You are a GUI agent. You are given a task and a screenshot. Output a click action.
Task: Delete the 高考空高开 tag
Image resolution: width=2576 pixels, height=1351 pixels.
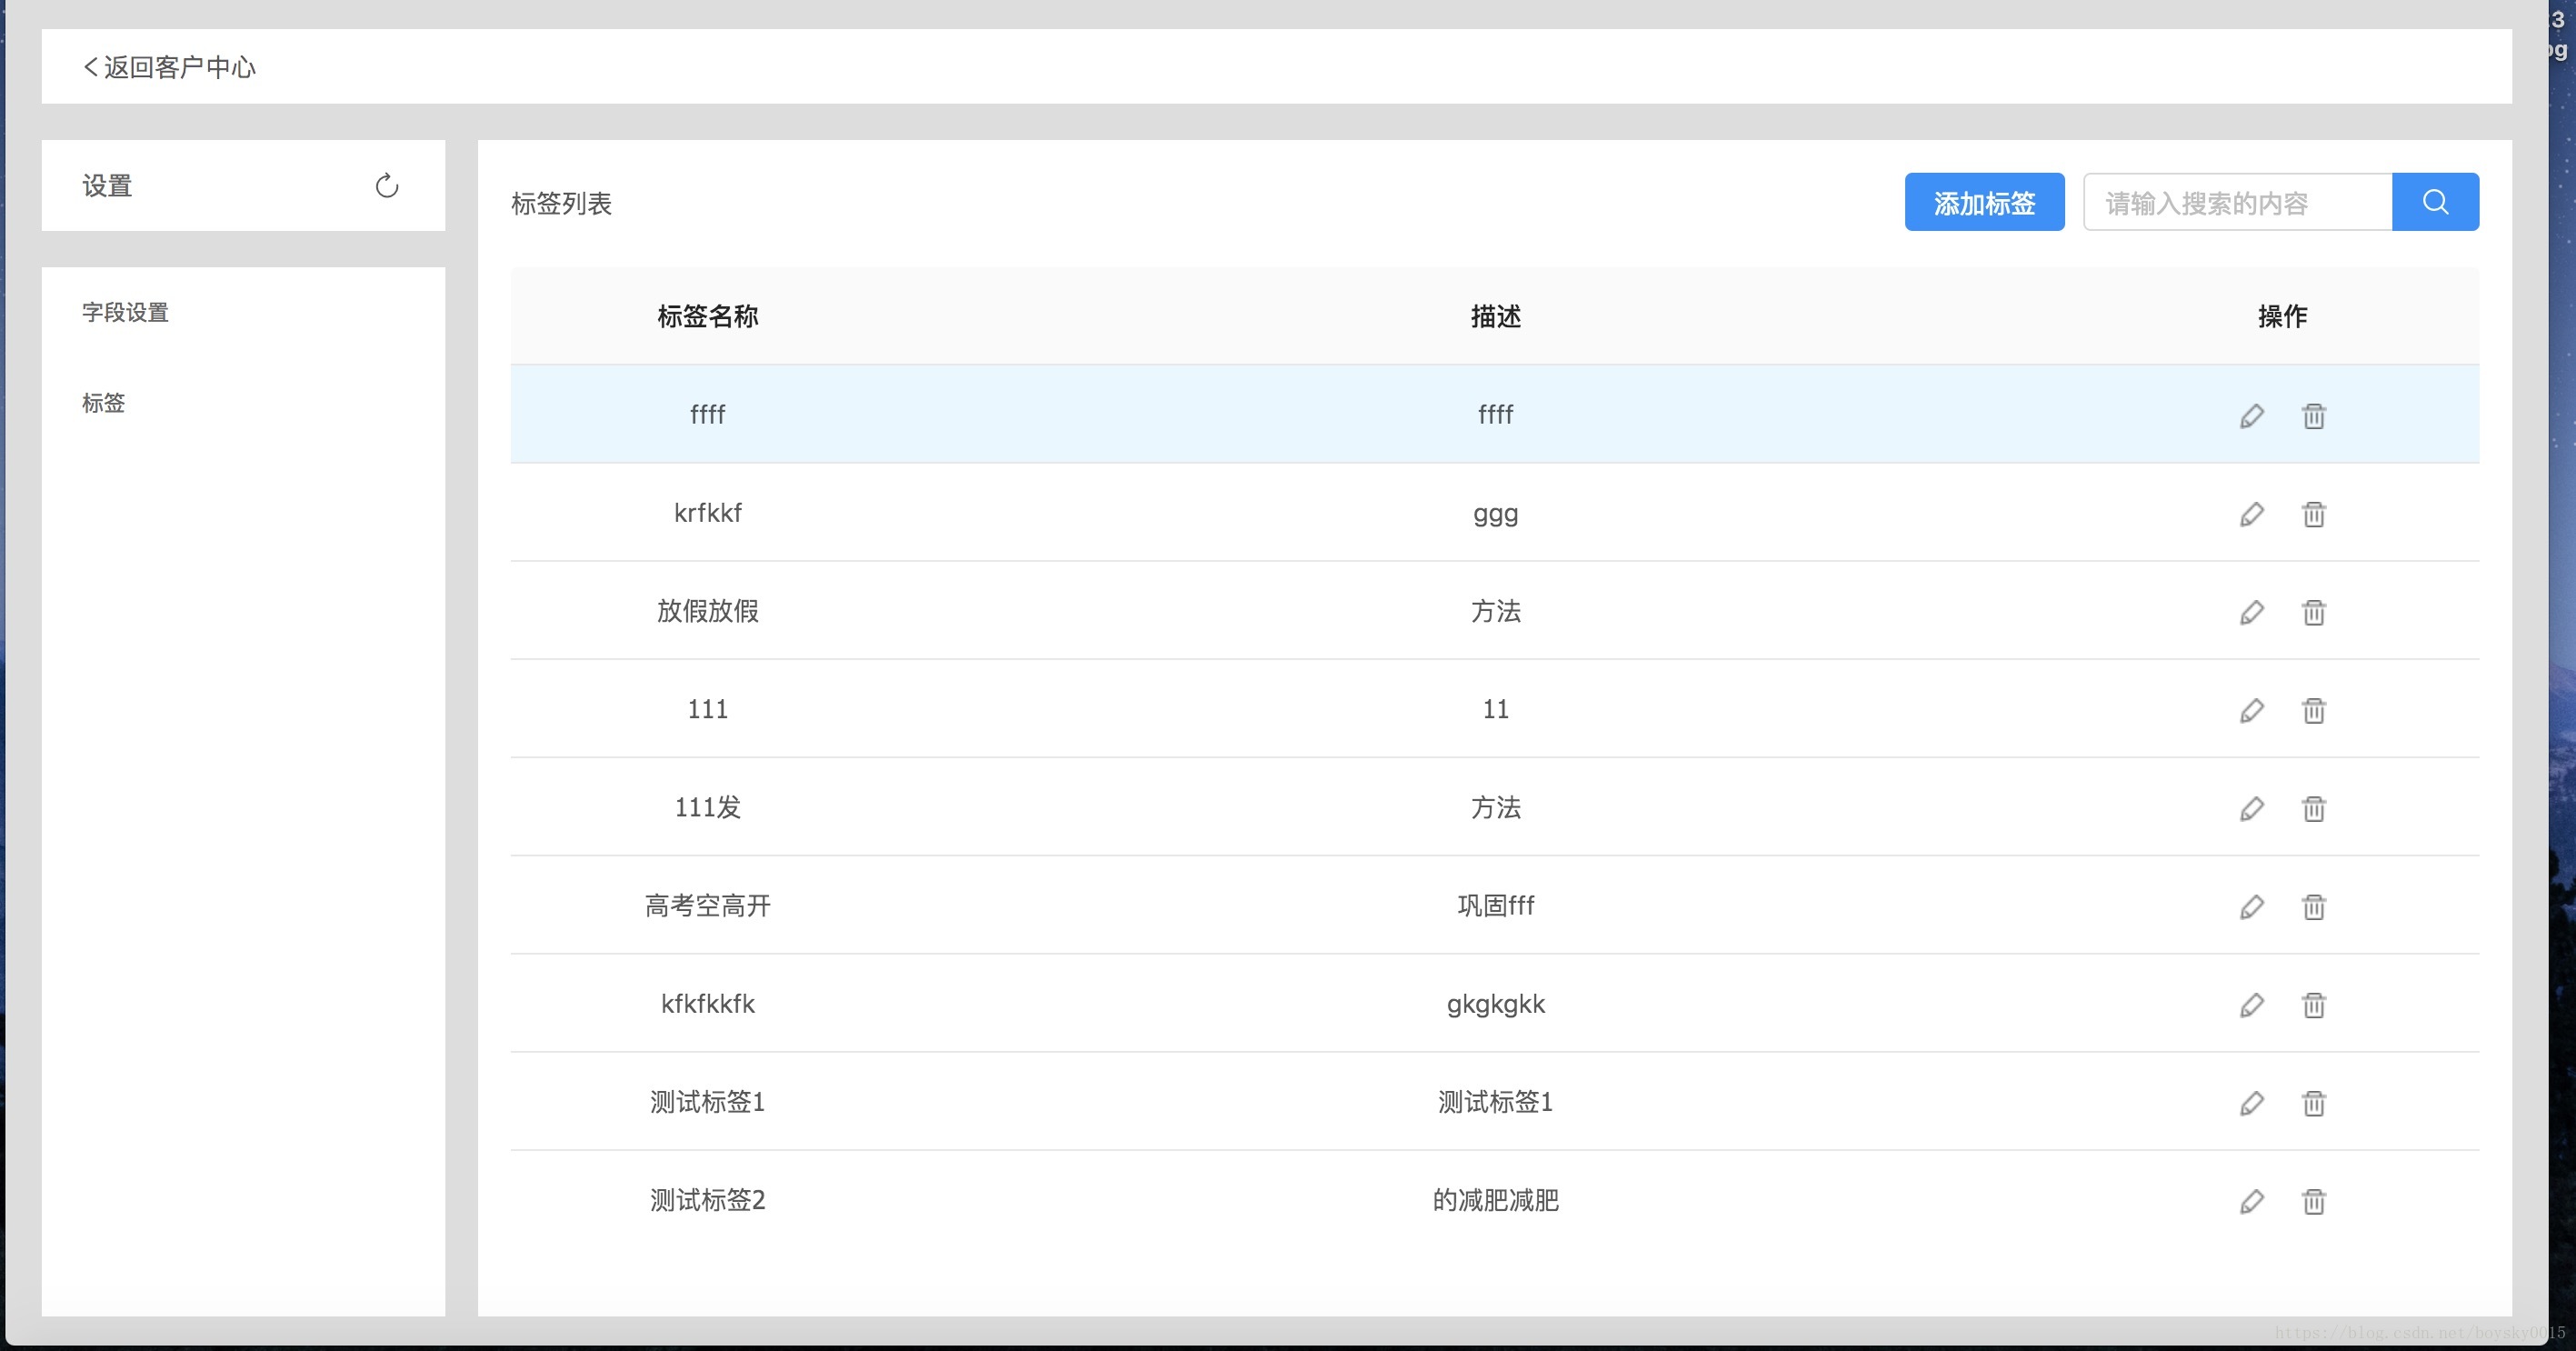click(x=2313, y=907)
